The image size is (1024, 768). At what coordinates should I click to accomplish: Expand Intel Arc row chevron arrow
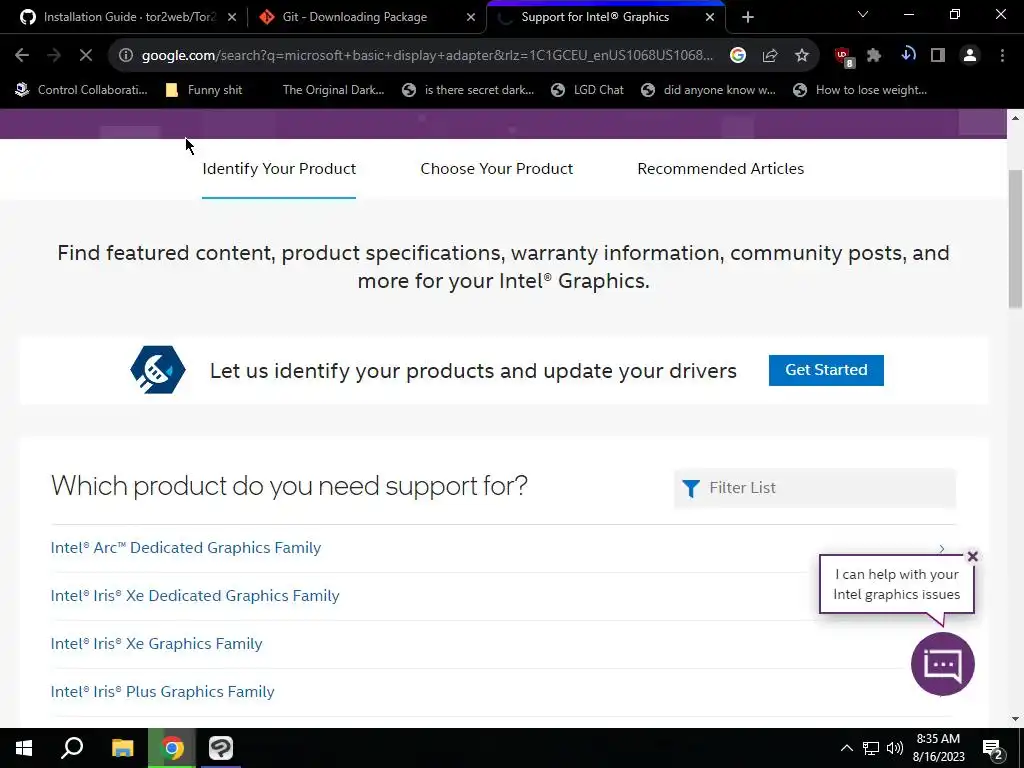(x=942, y=549)
